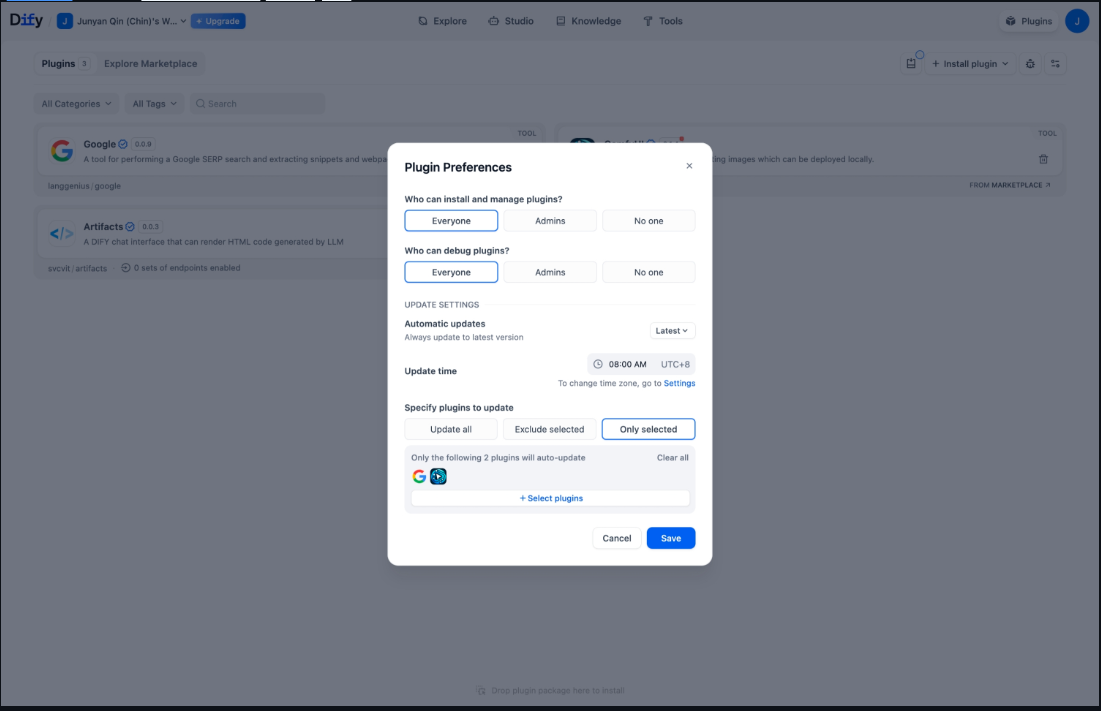Click the clock icon in update time
Screen dimensions: 1101x711
pos(598,364)
